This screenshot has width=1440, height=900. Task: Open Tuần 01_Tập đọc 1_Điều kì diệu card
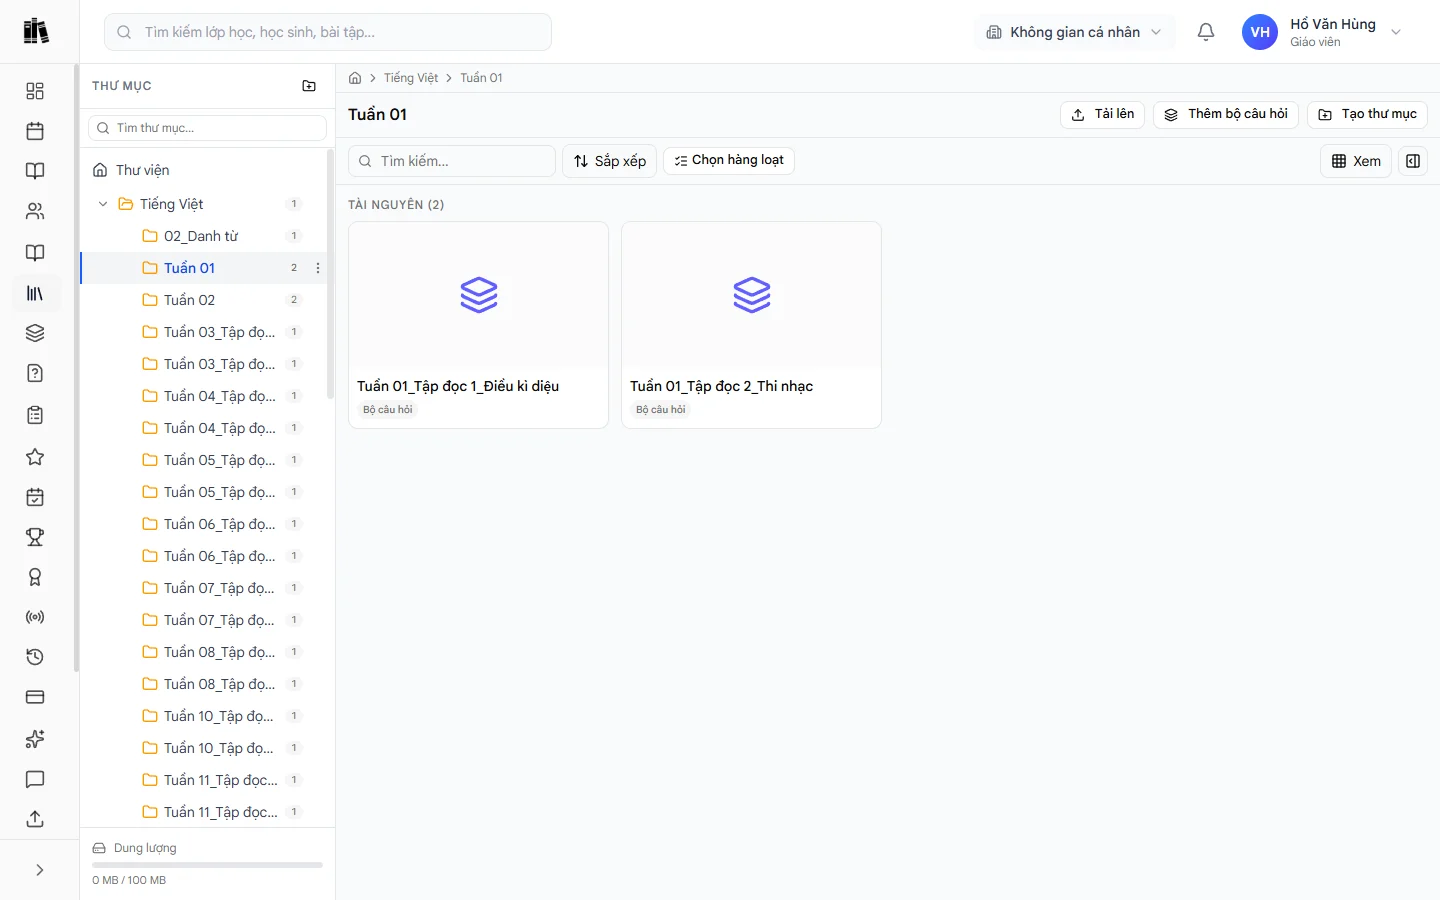click(x=478, y=325)
